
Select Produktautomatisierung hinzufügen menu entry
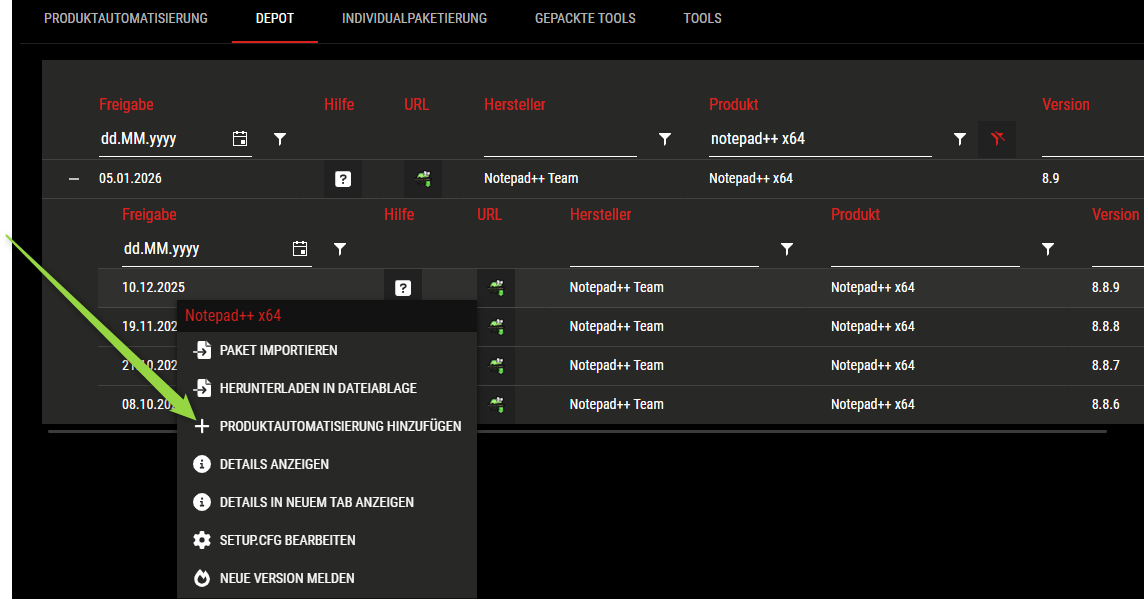340,426
